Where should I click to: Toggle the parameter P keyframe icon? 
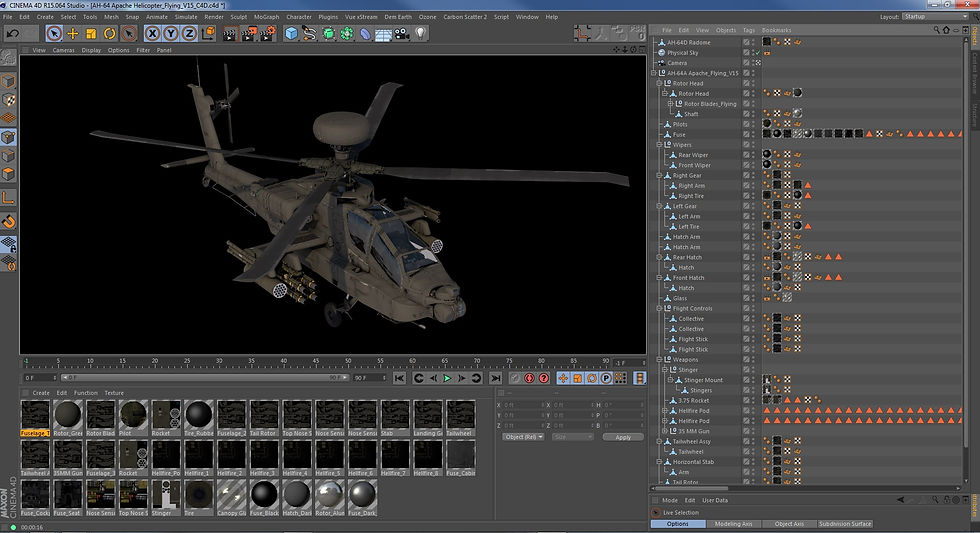[606, 378]
